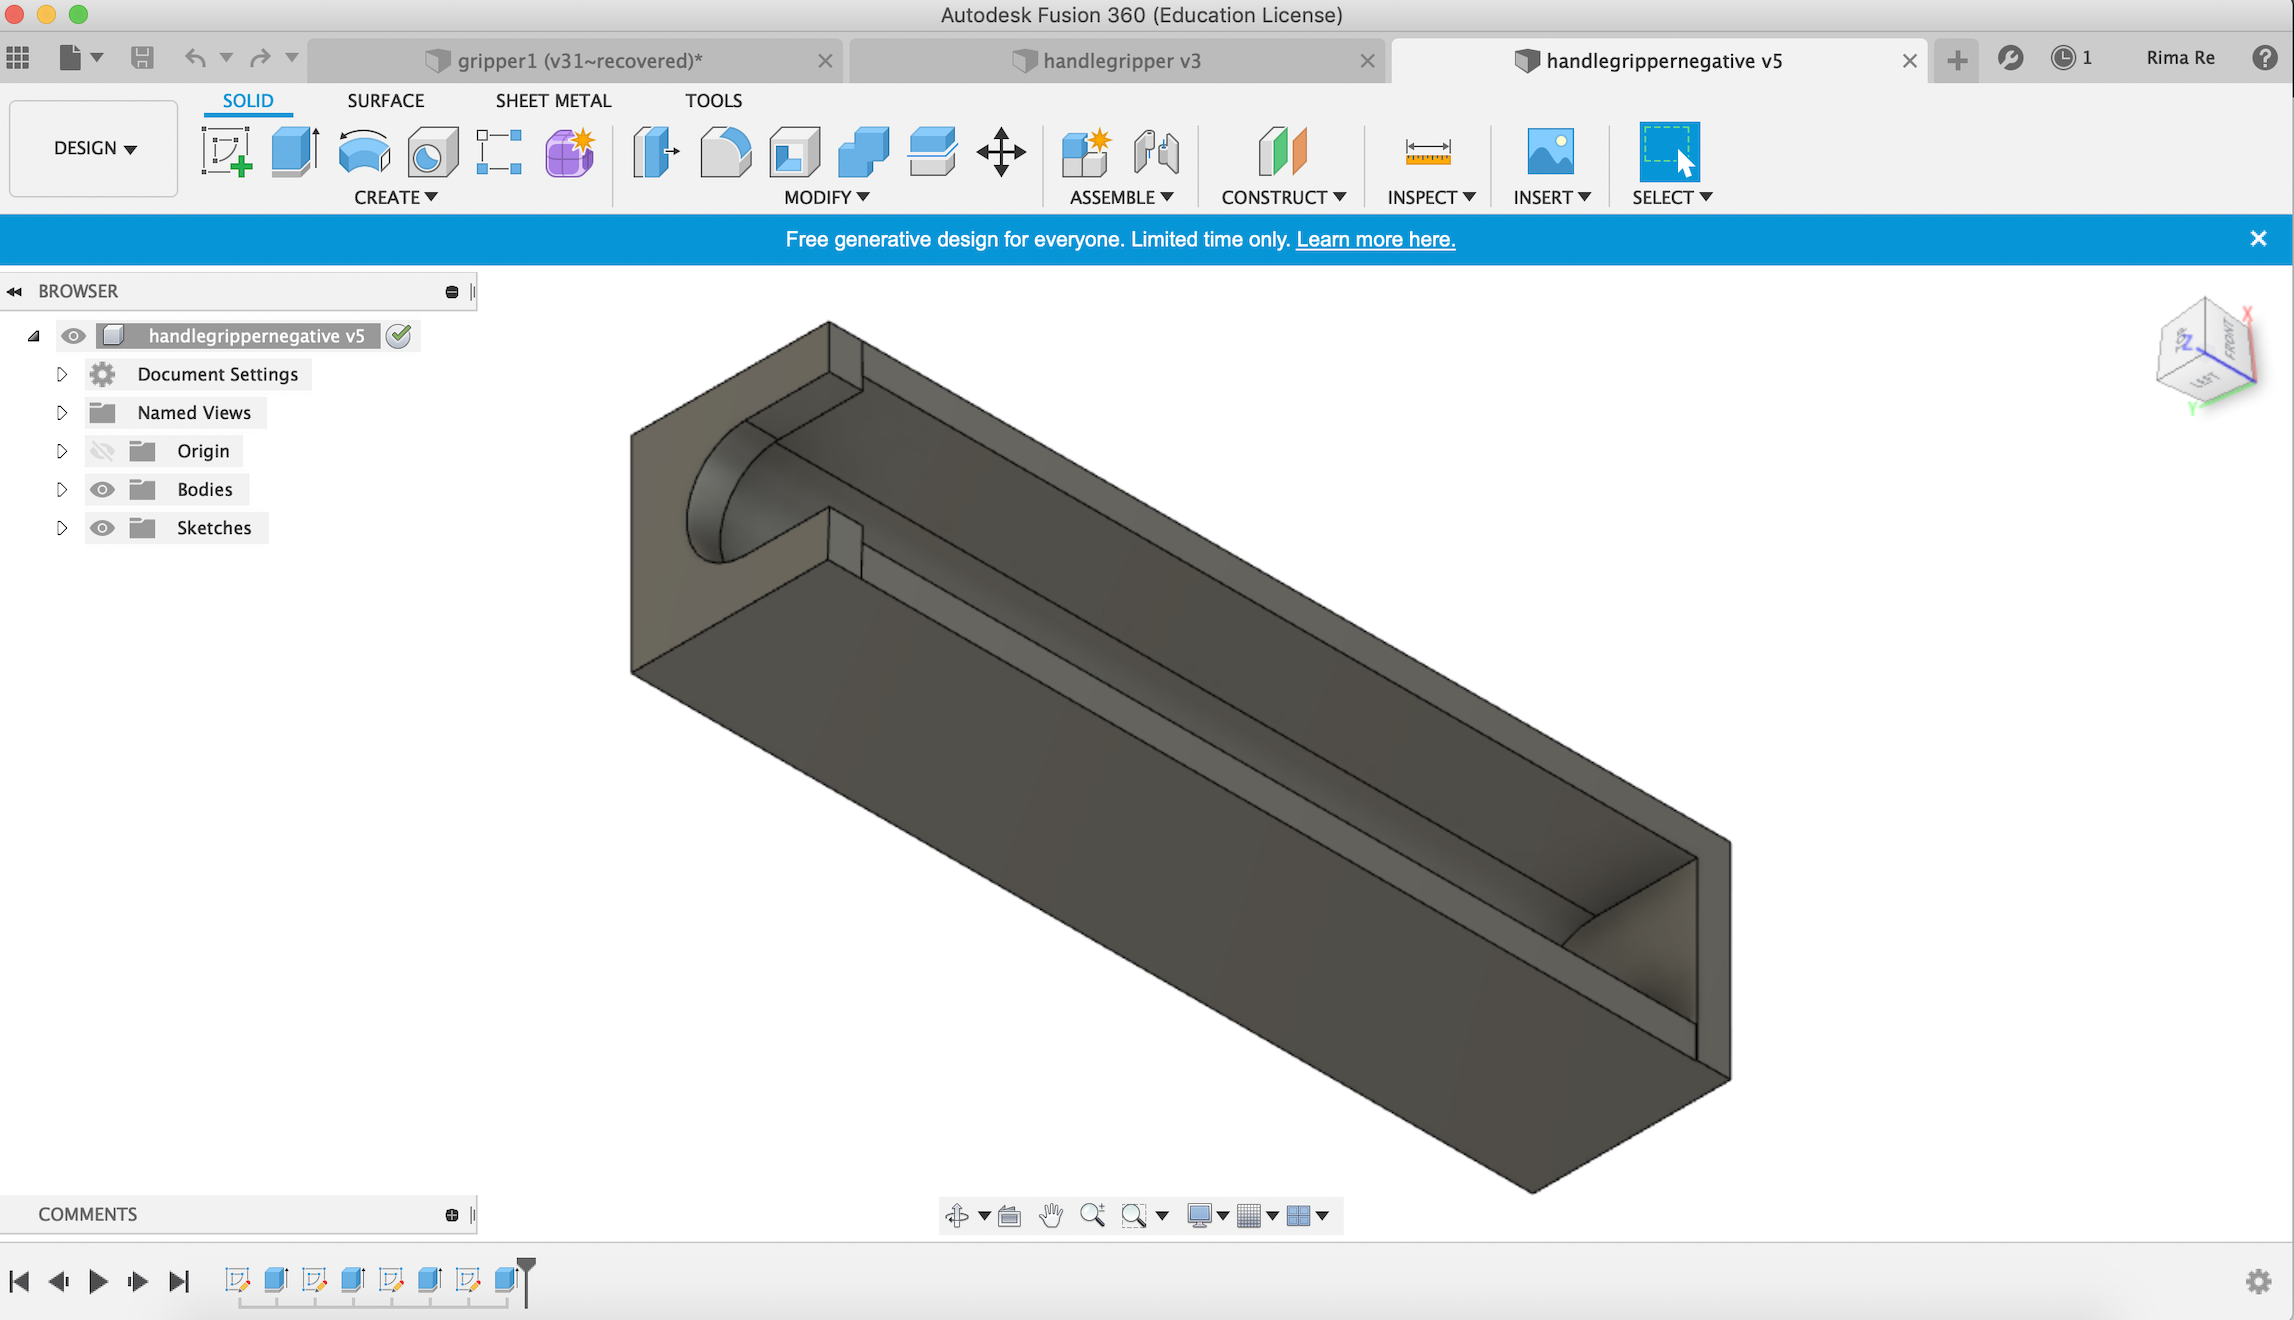Open the Joint tool in Assemble

1156,152
